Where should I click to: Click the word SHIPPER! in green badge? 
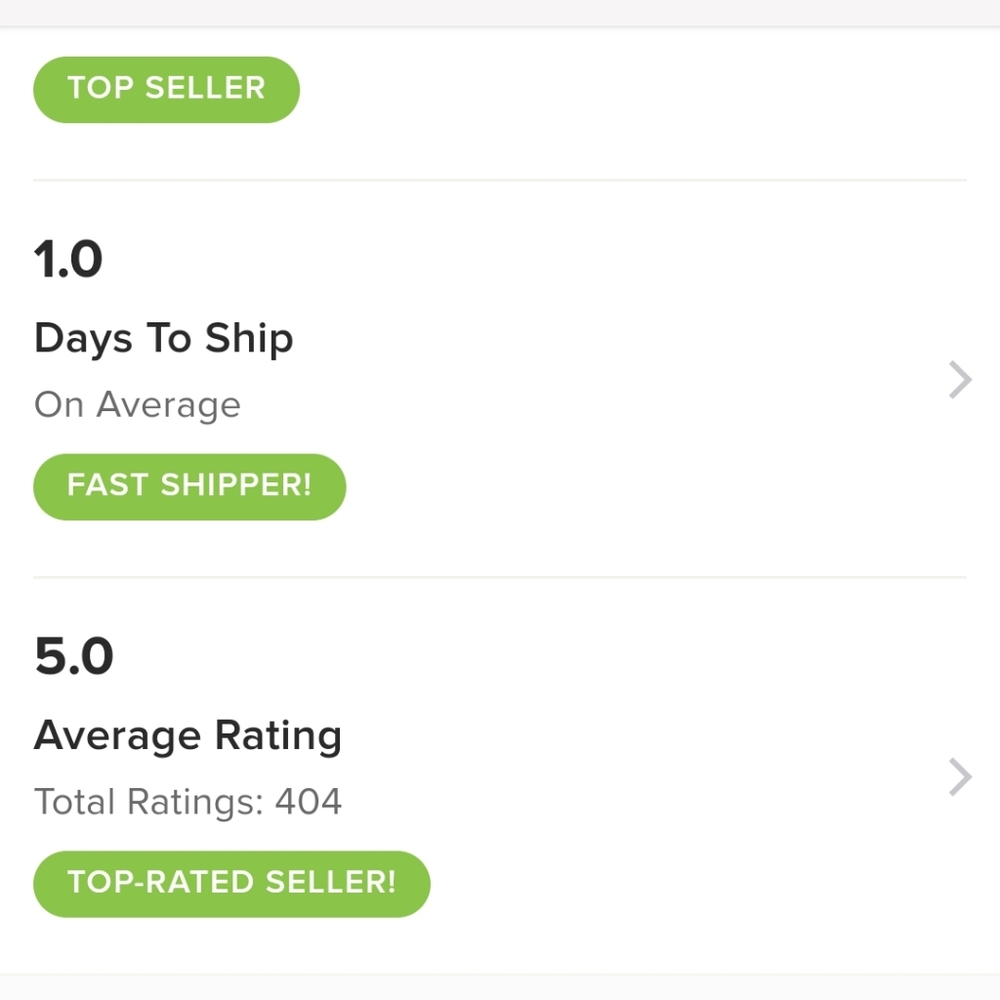click(236, 486)
